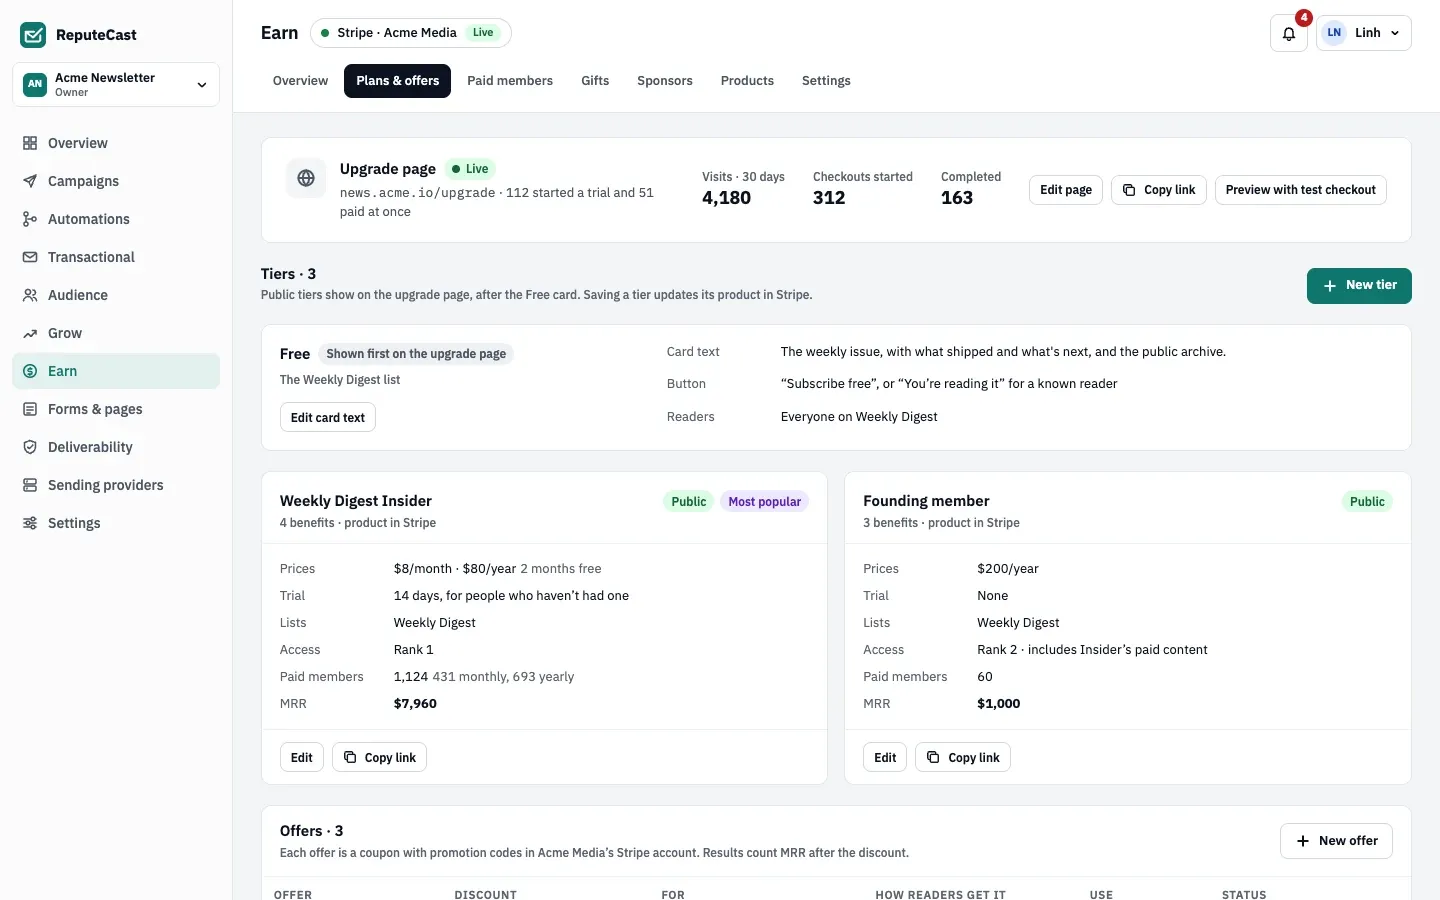Open Audience in the sidebar
Viewport: 1440px width, 900px height.
pos(116,295)
